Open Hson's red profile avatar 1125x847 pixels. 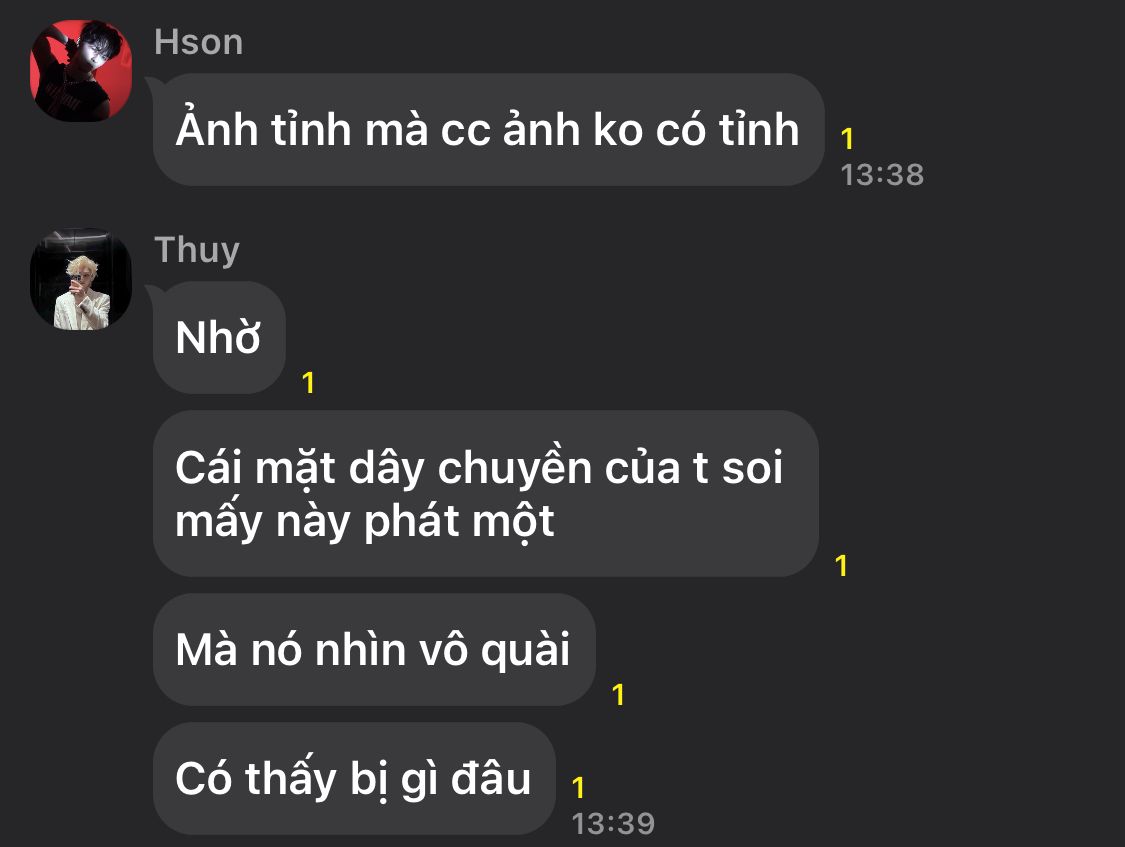(x=81, y=70)
